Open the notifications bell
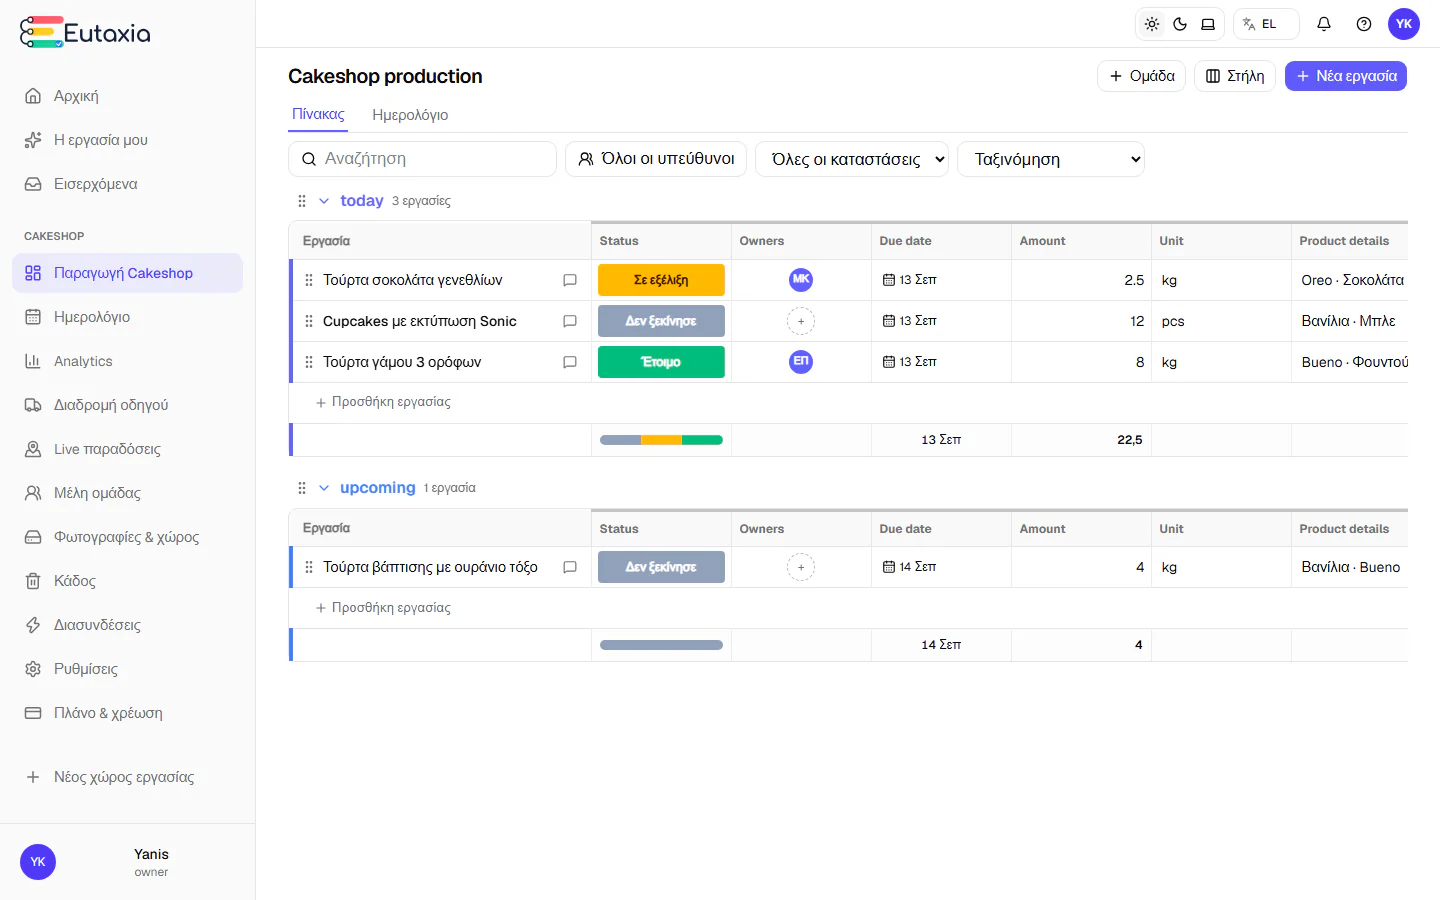This screenshot has height=900, width=1440. click(x=1324, y=24)
